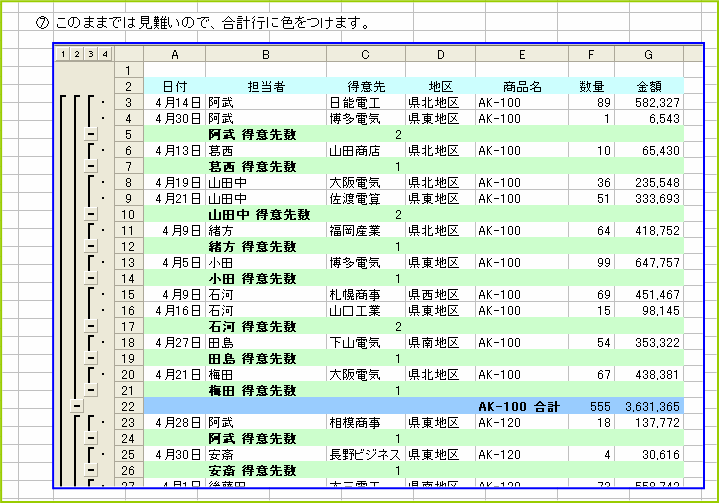
Task: Collapse group at row 26 (安斎 得意先数)
Action: (91, 470)
